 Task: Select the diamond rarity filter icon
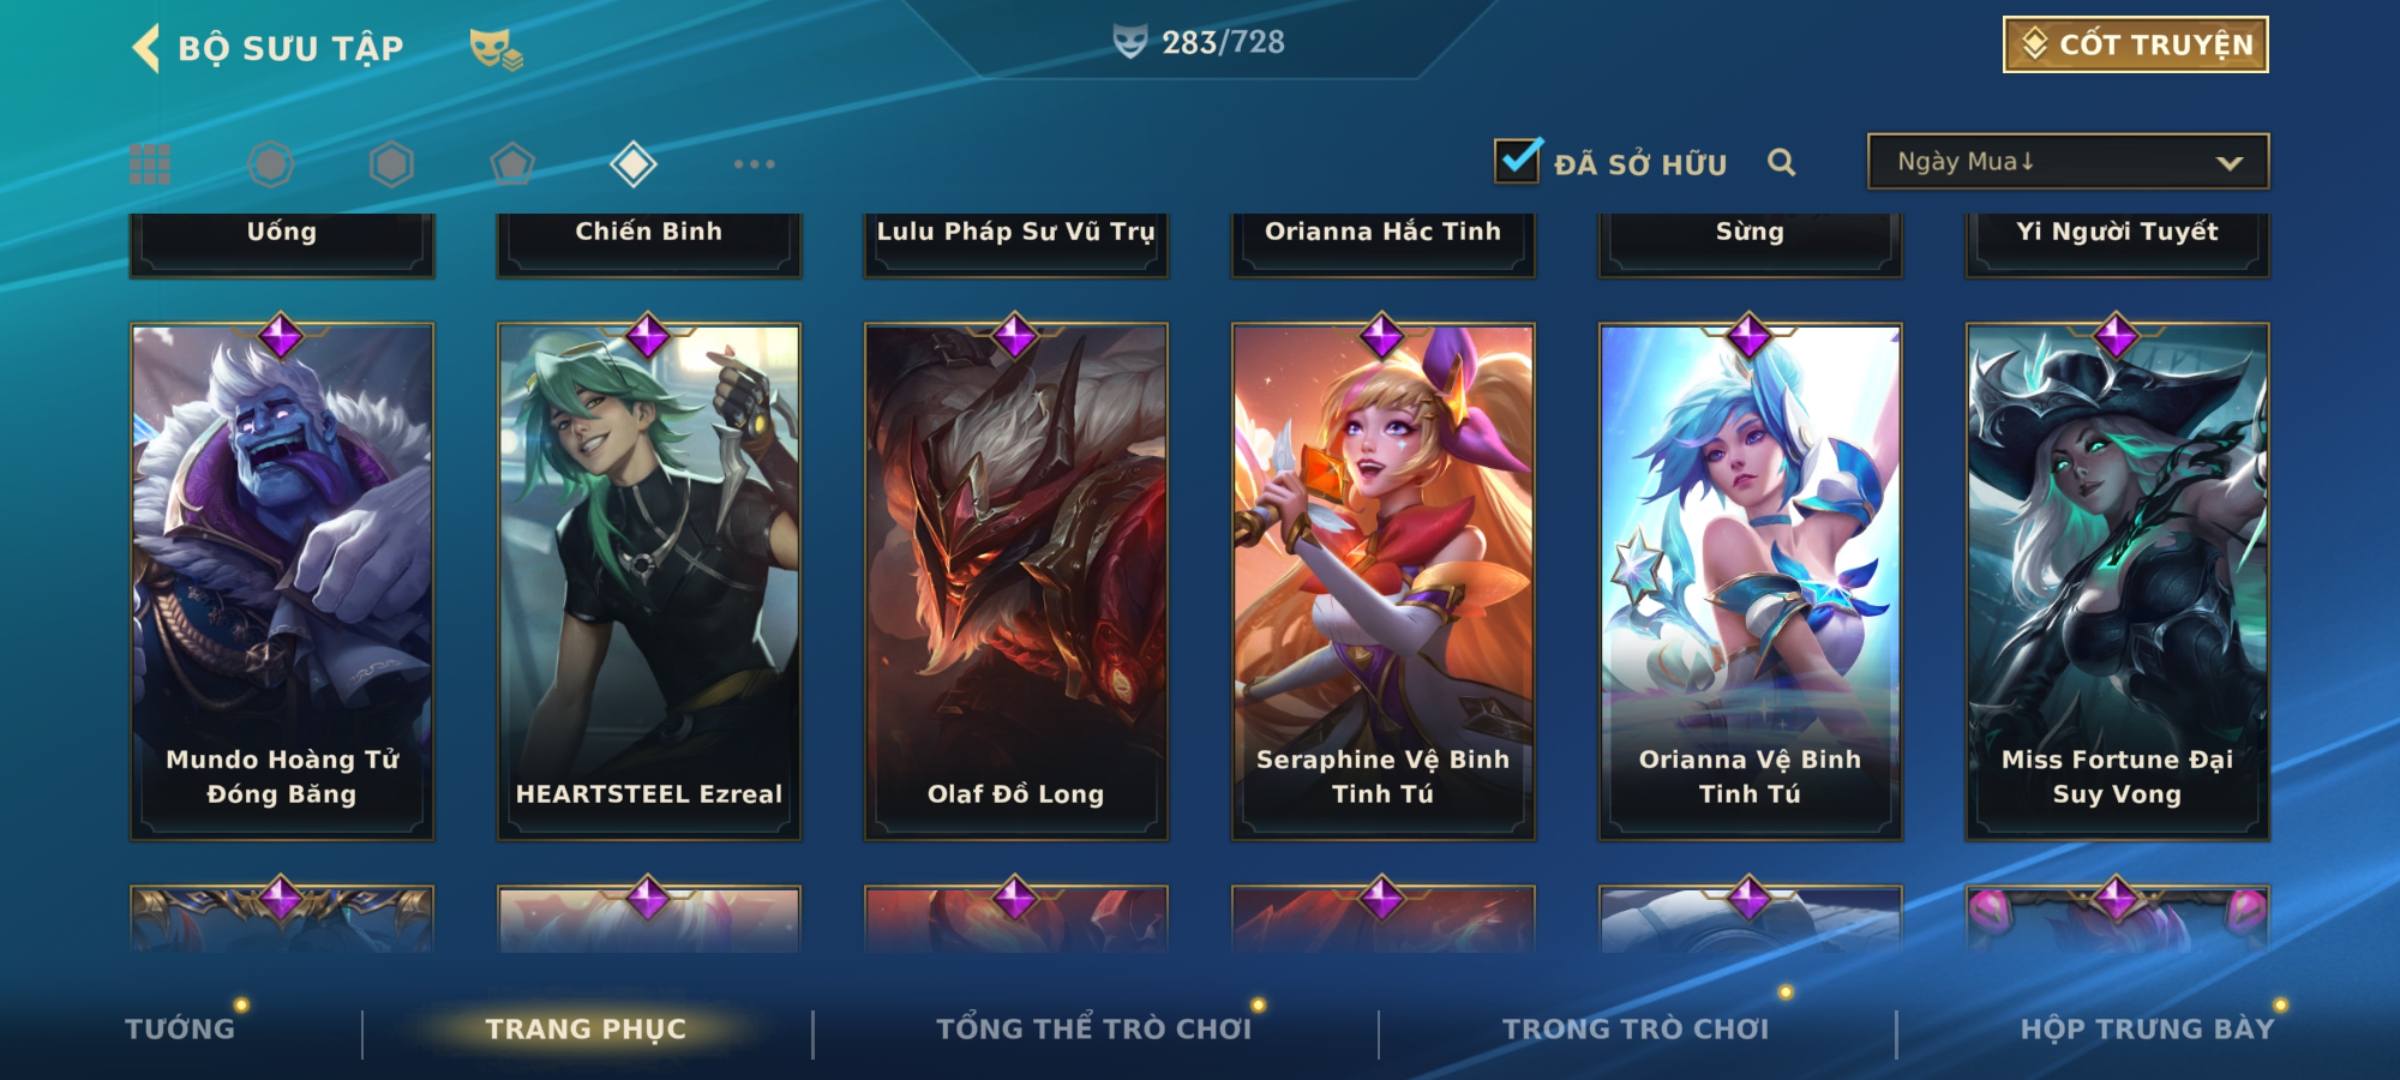(633, 164)
